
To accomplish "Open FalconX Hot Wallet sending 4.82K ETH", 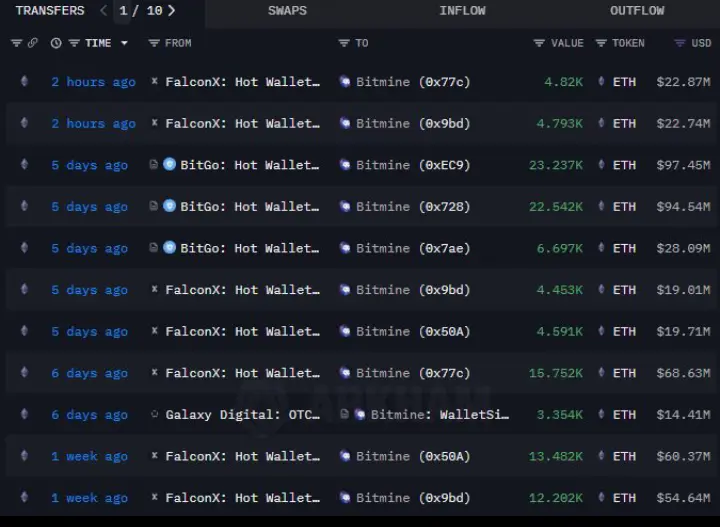I will 242,82.
